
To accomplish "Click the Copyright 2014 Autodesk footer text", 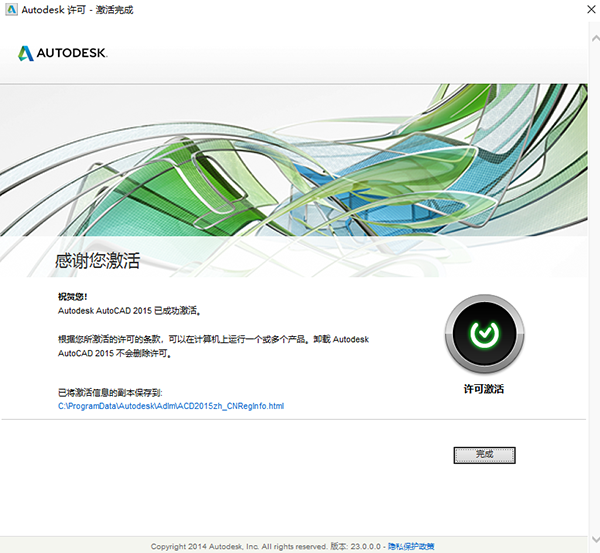I will tap(238, 546).
